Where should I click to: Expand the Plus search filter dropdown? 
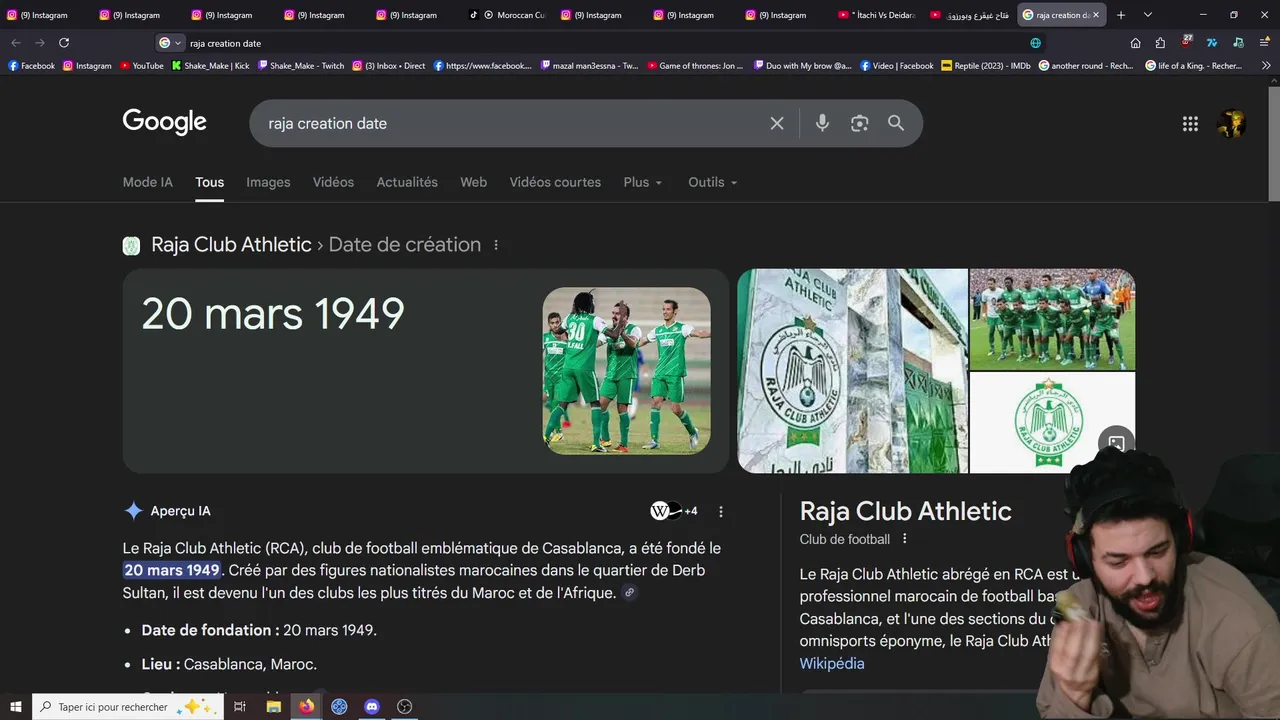[643, 182]
